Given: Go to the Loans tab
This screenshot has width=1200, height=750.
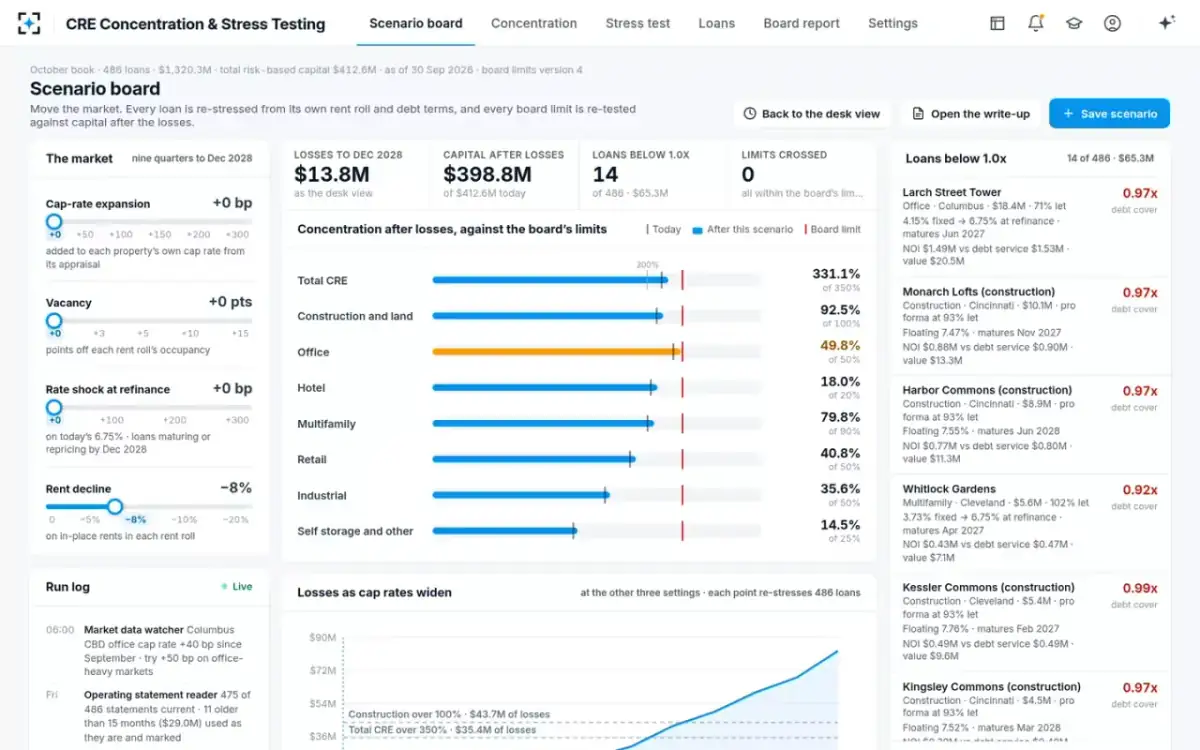Looking at the screenshot, I should point(717,23).
